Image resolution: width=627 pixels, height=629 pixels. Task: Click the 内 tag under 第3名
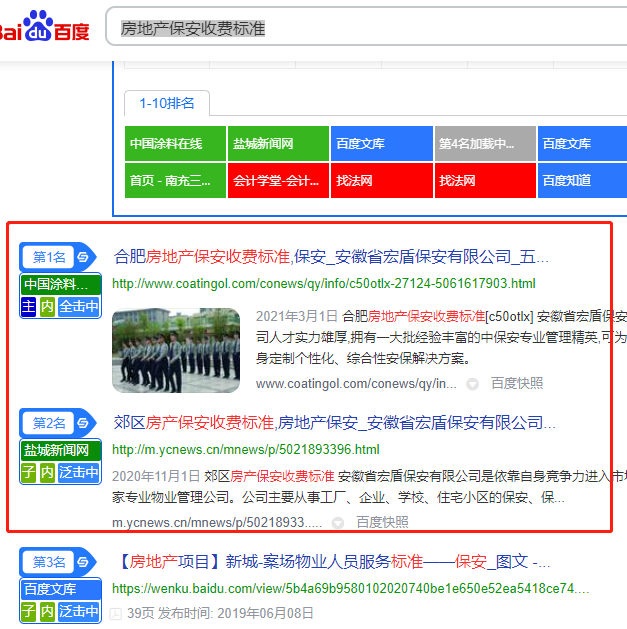coord(47,611)
